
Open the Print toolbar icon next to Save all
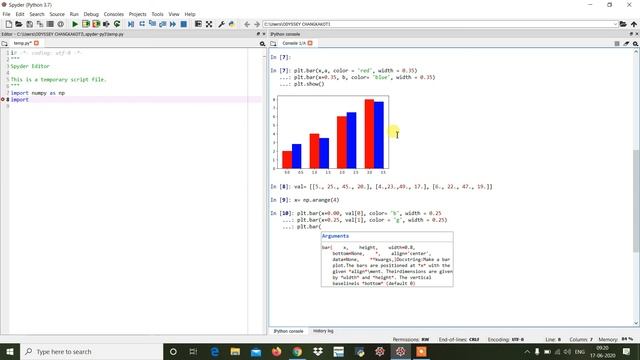tap(50, 24)
